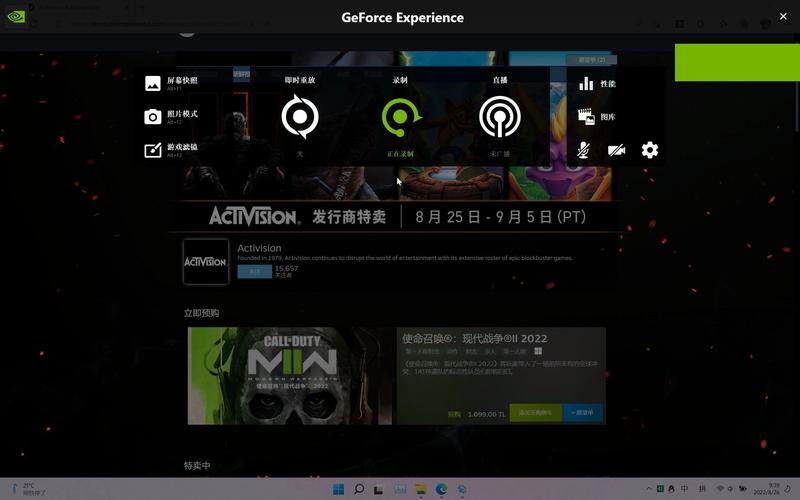Open the 屏幕快照 screenshot option
Image resolution: width=800 pixels, height=500 pixels.
(x=172, y=83)
